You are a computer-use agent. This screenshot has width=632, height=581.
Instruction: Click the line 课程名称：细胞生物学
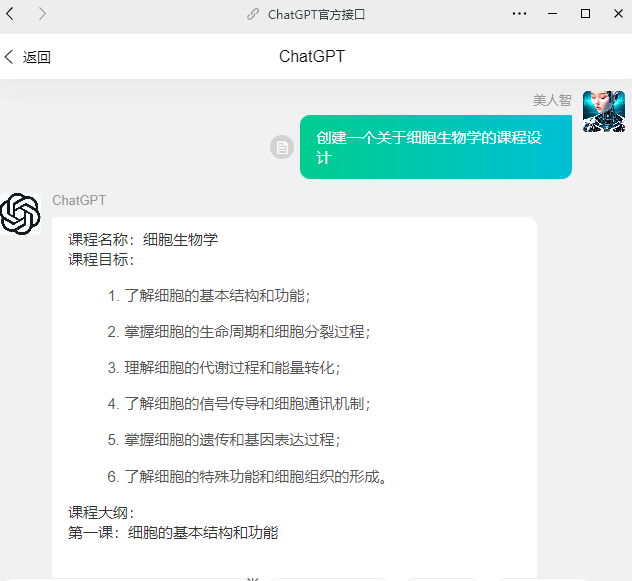143,239
